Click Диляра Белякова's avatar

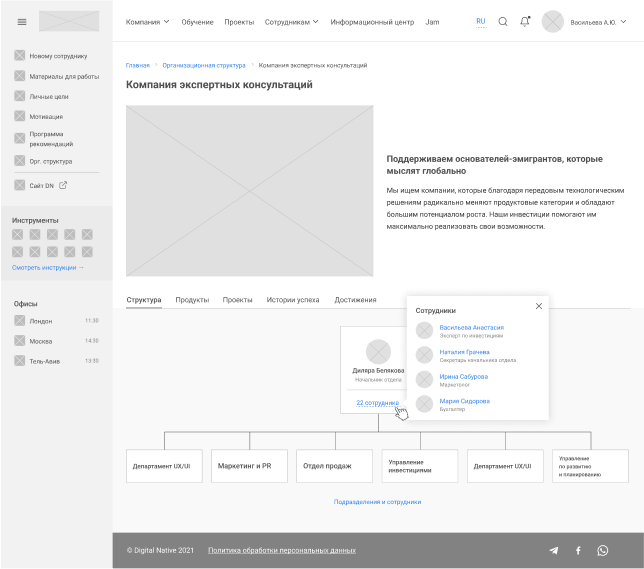[x=378, y=352]
